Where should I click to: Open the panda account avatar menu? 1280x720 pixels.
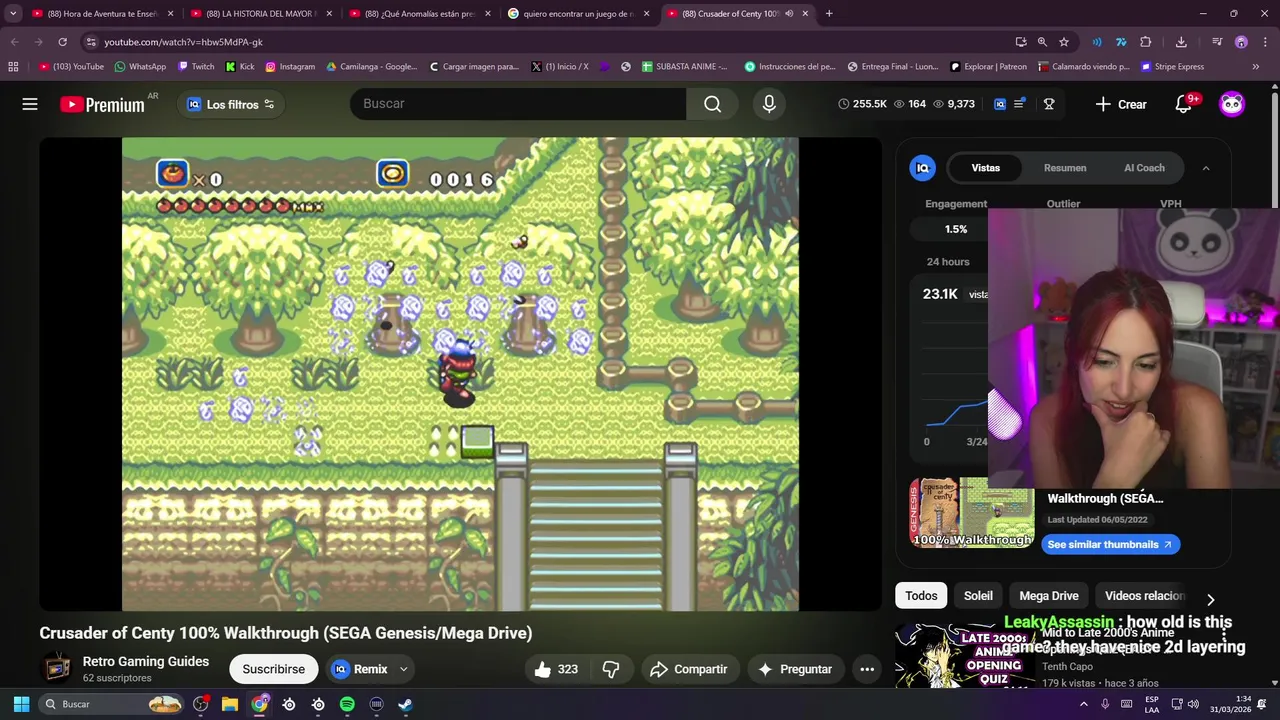click(1232, 104)
